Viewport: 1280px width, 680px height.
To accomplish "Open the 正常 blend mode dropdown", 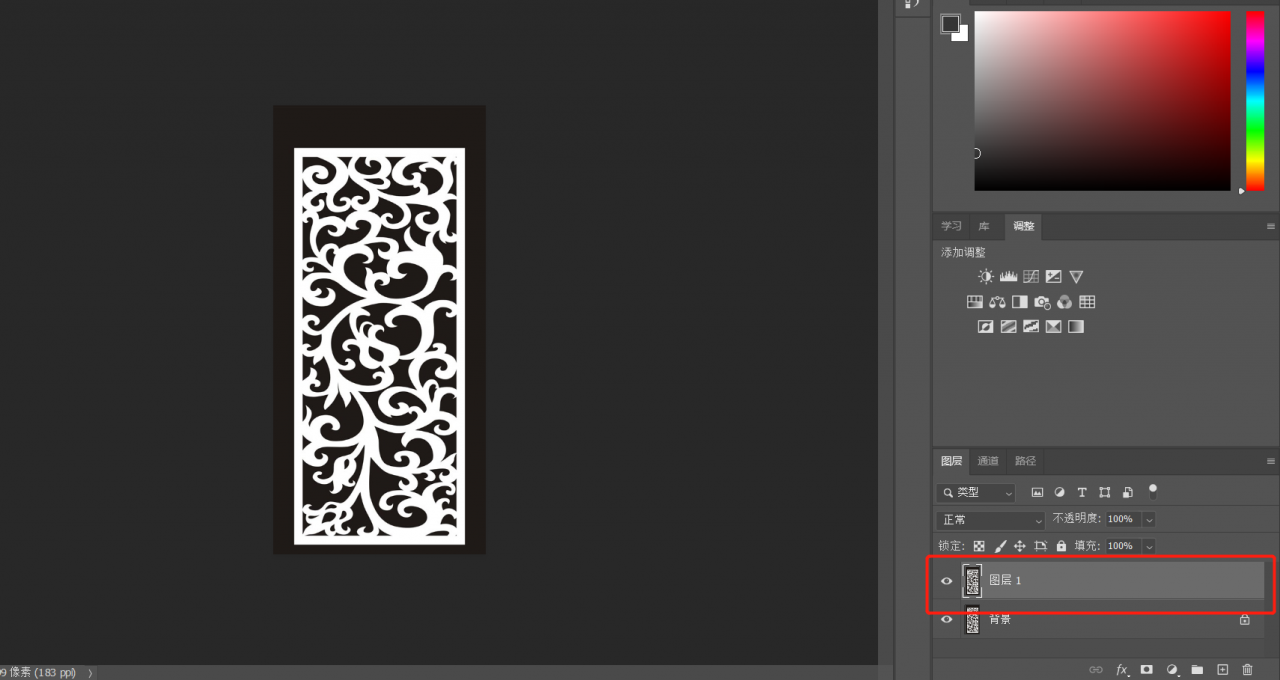I will (991, 520).
